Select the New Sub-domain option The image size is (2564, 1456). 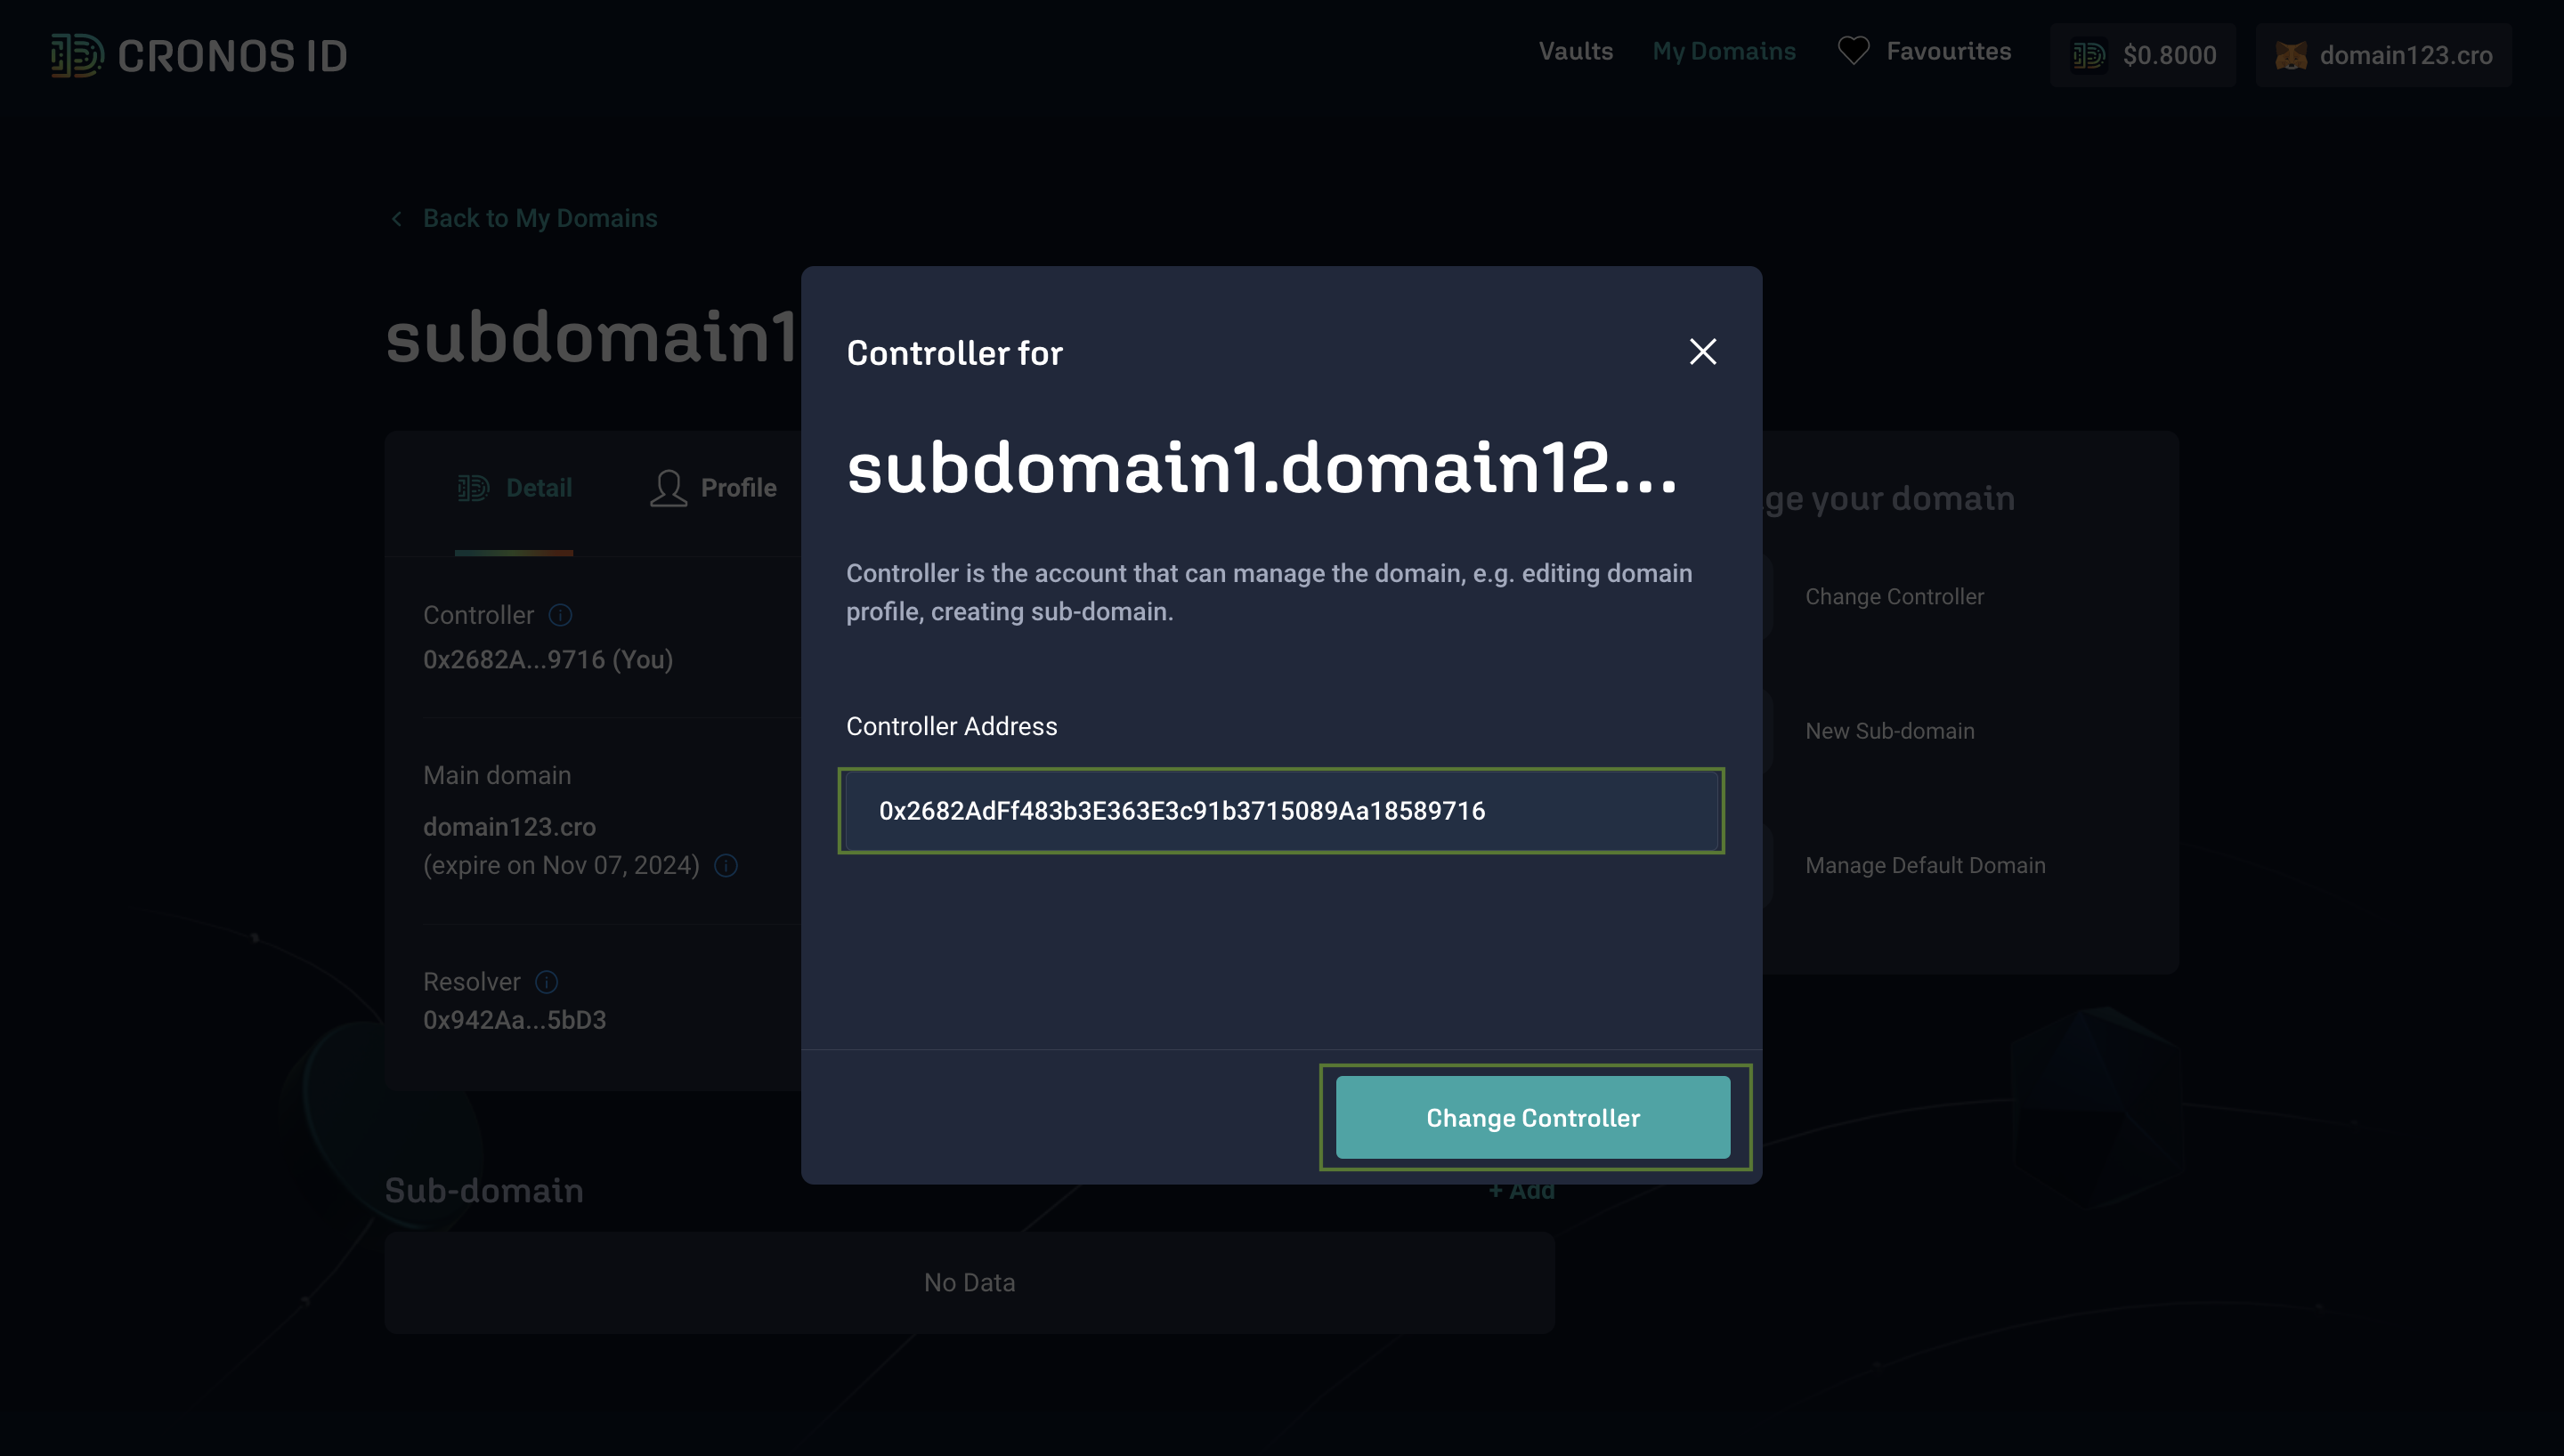1889,731
